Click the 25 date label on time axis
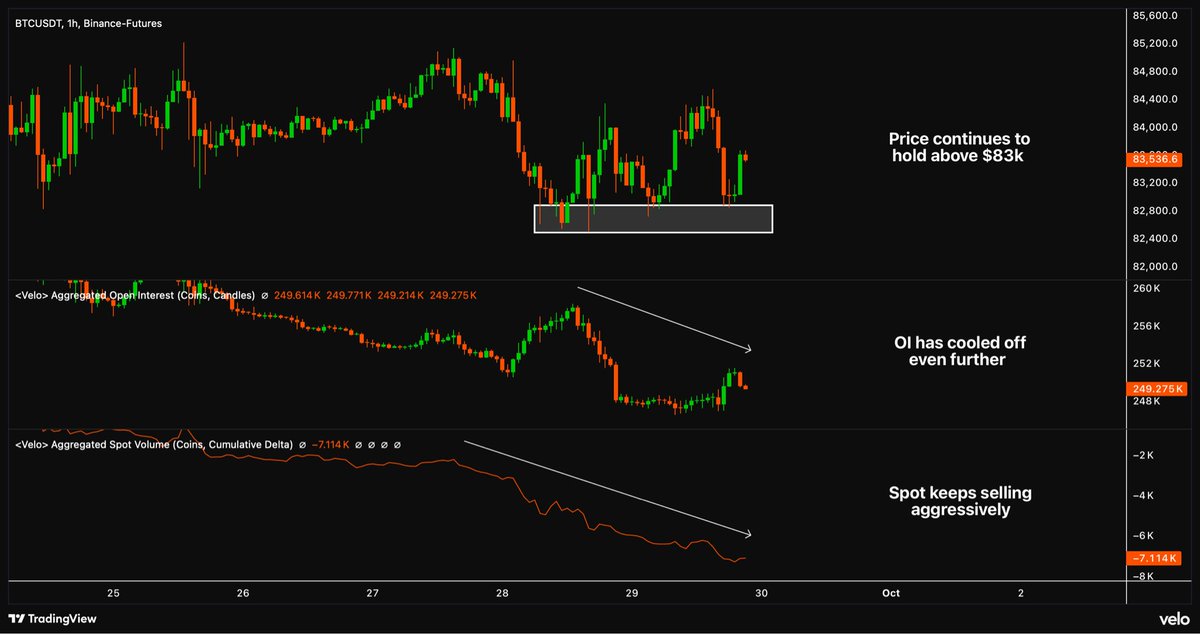Image resolution: width=1200 pixels, height=634 pixels. click(x=114, y=593)
